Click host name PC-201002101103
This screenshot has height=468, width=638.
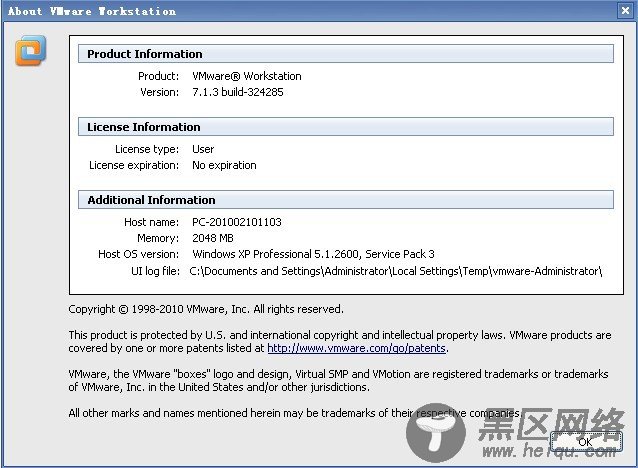(237, 222)
